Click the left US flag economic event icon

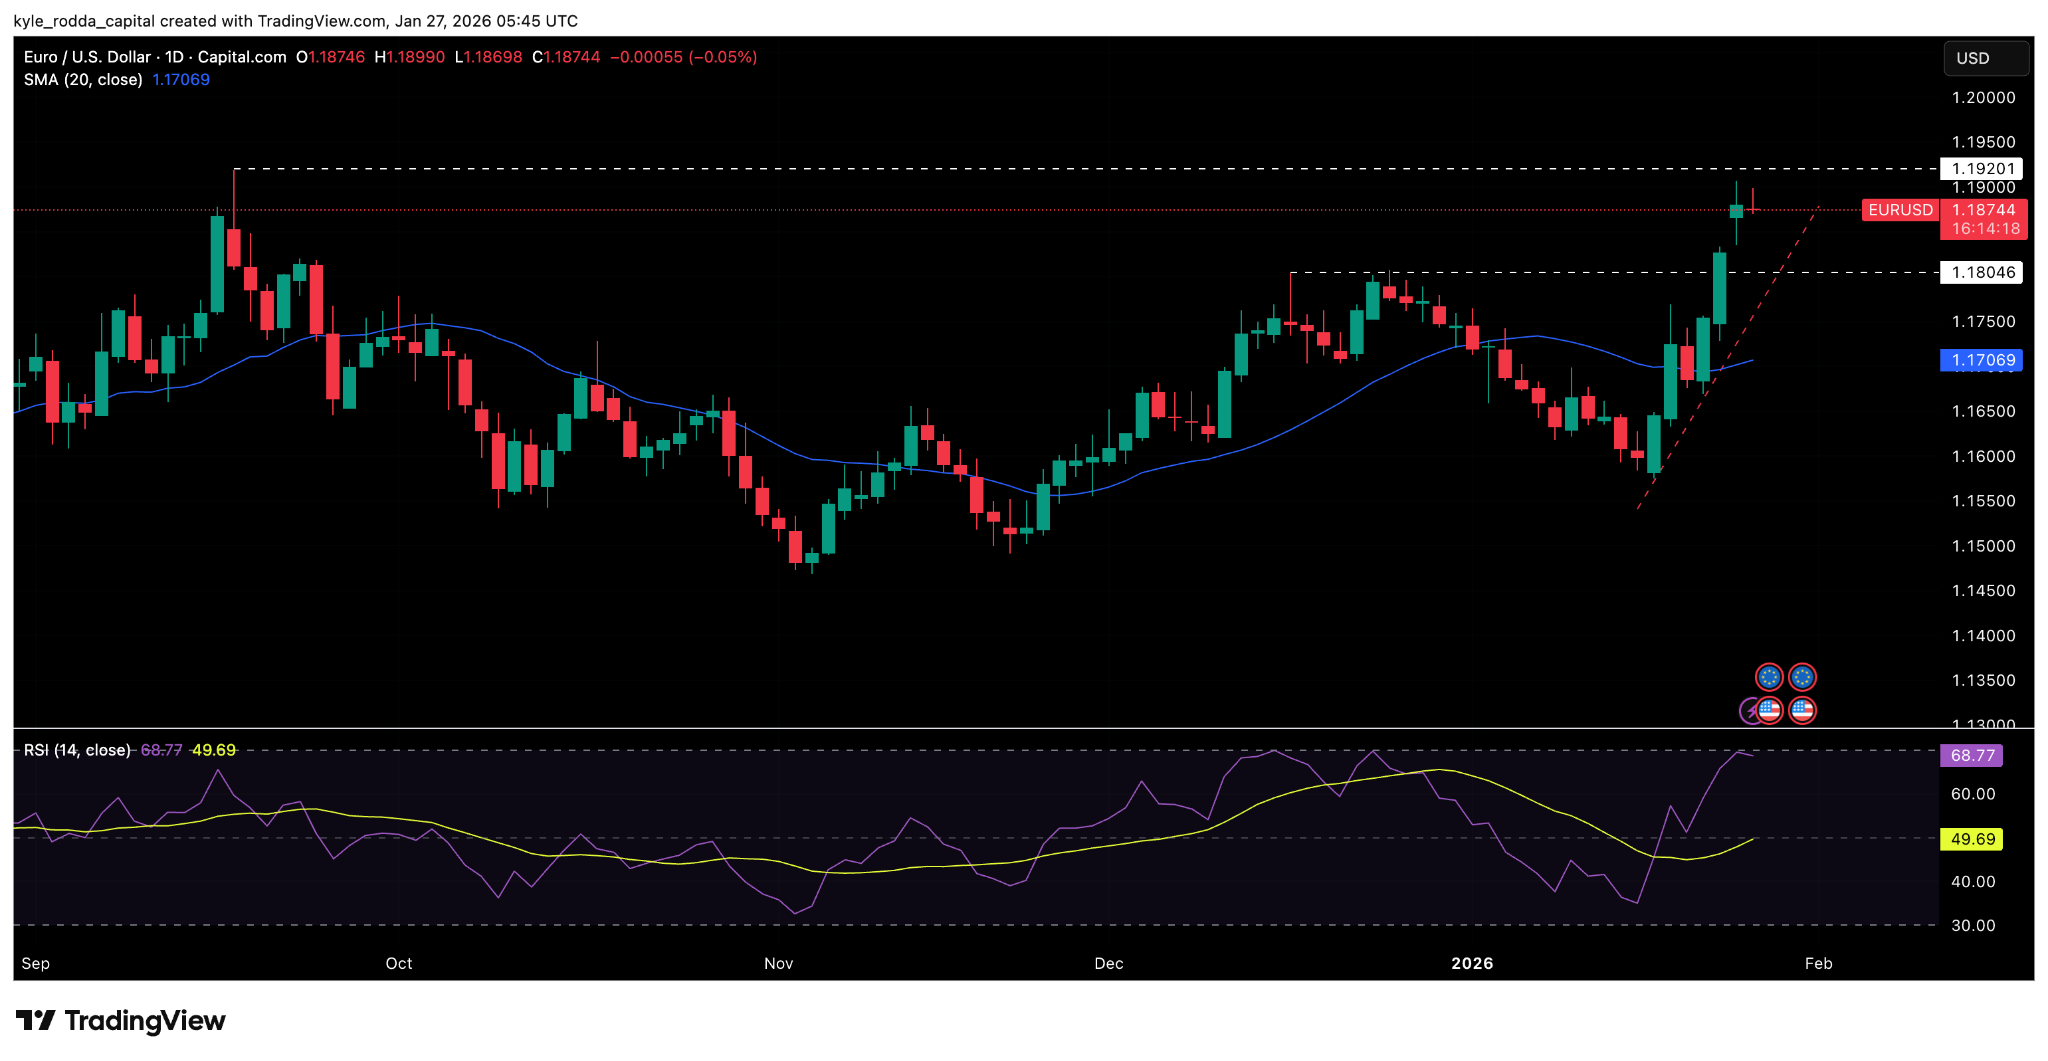1769,710
